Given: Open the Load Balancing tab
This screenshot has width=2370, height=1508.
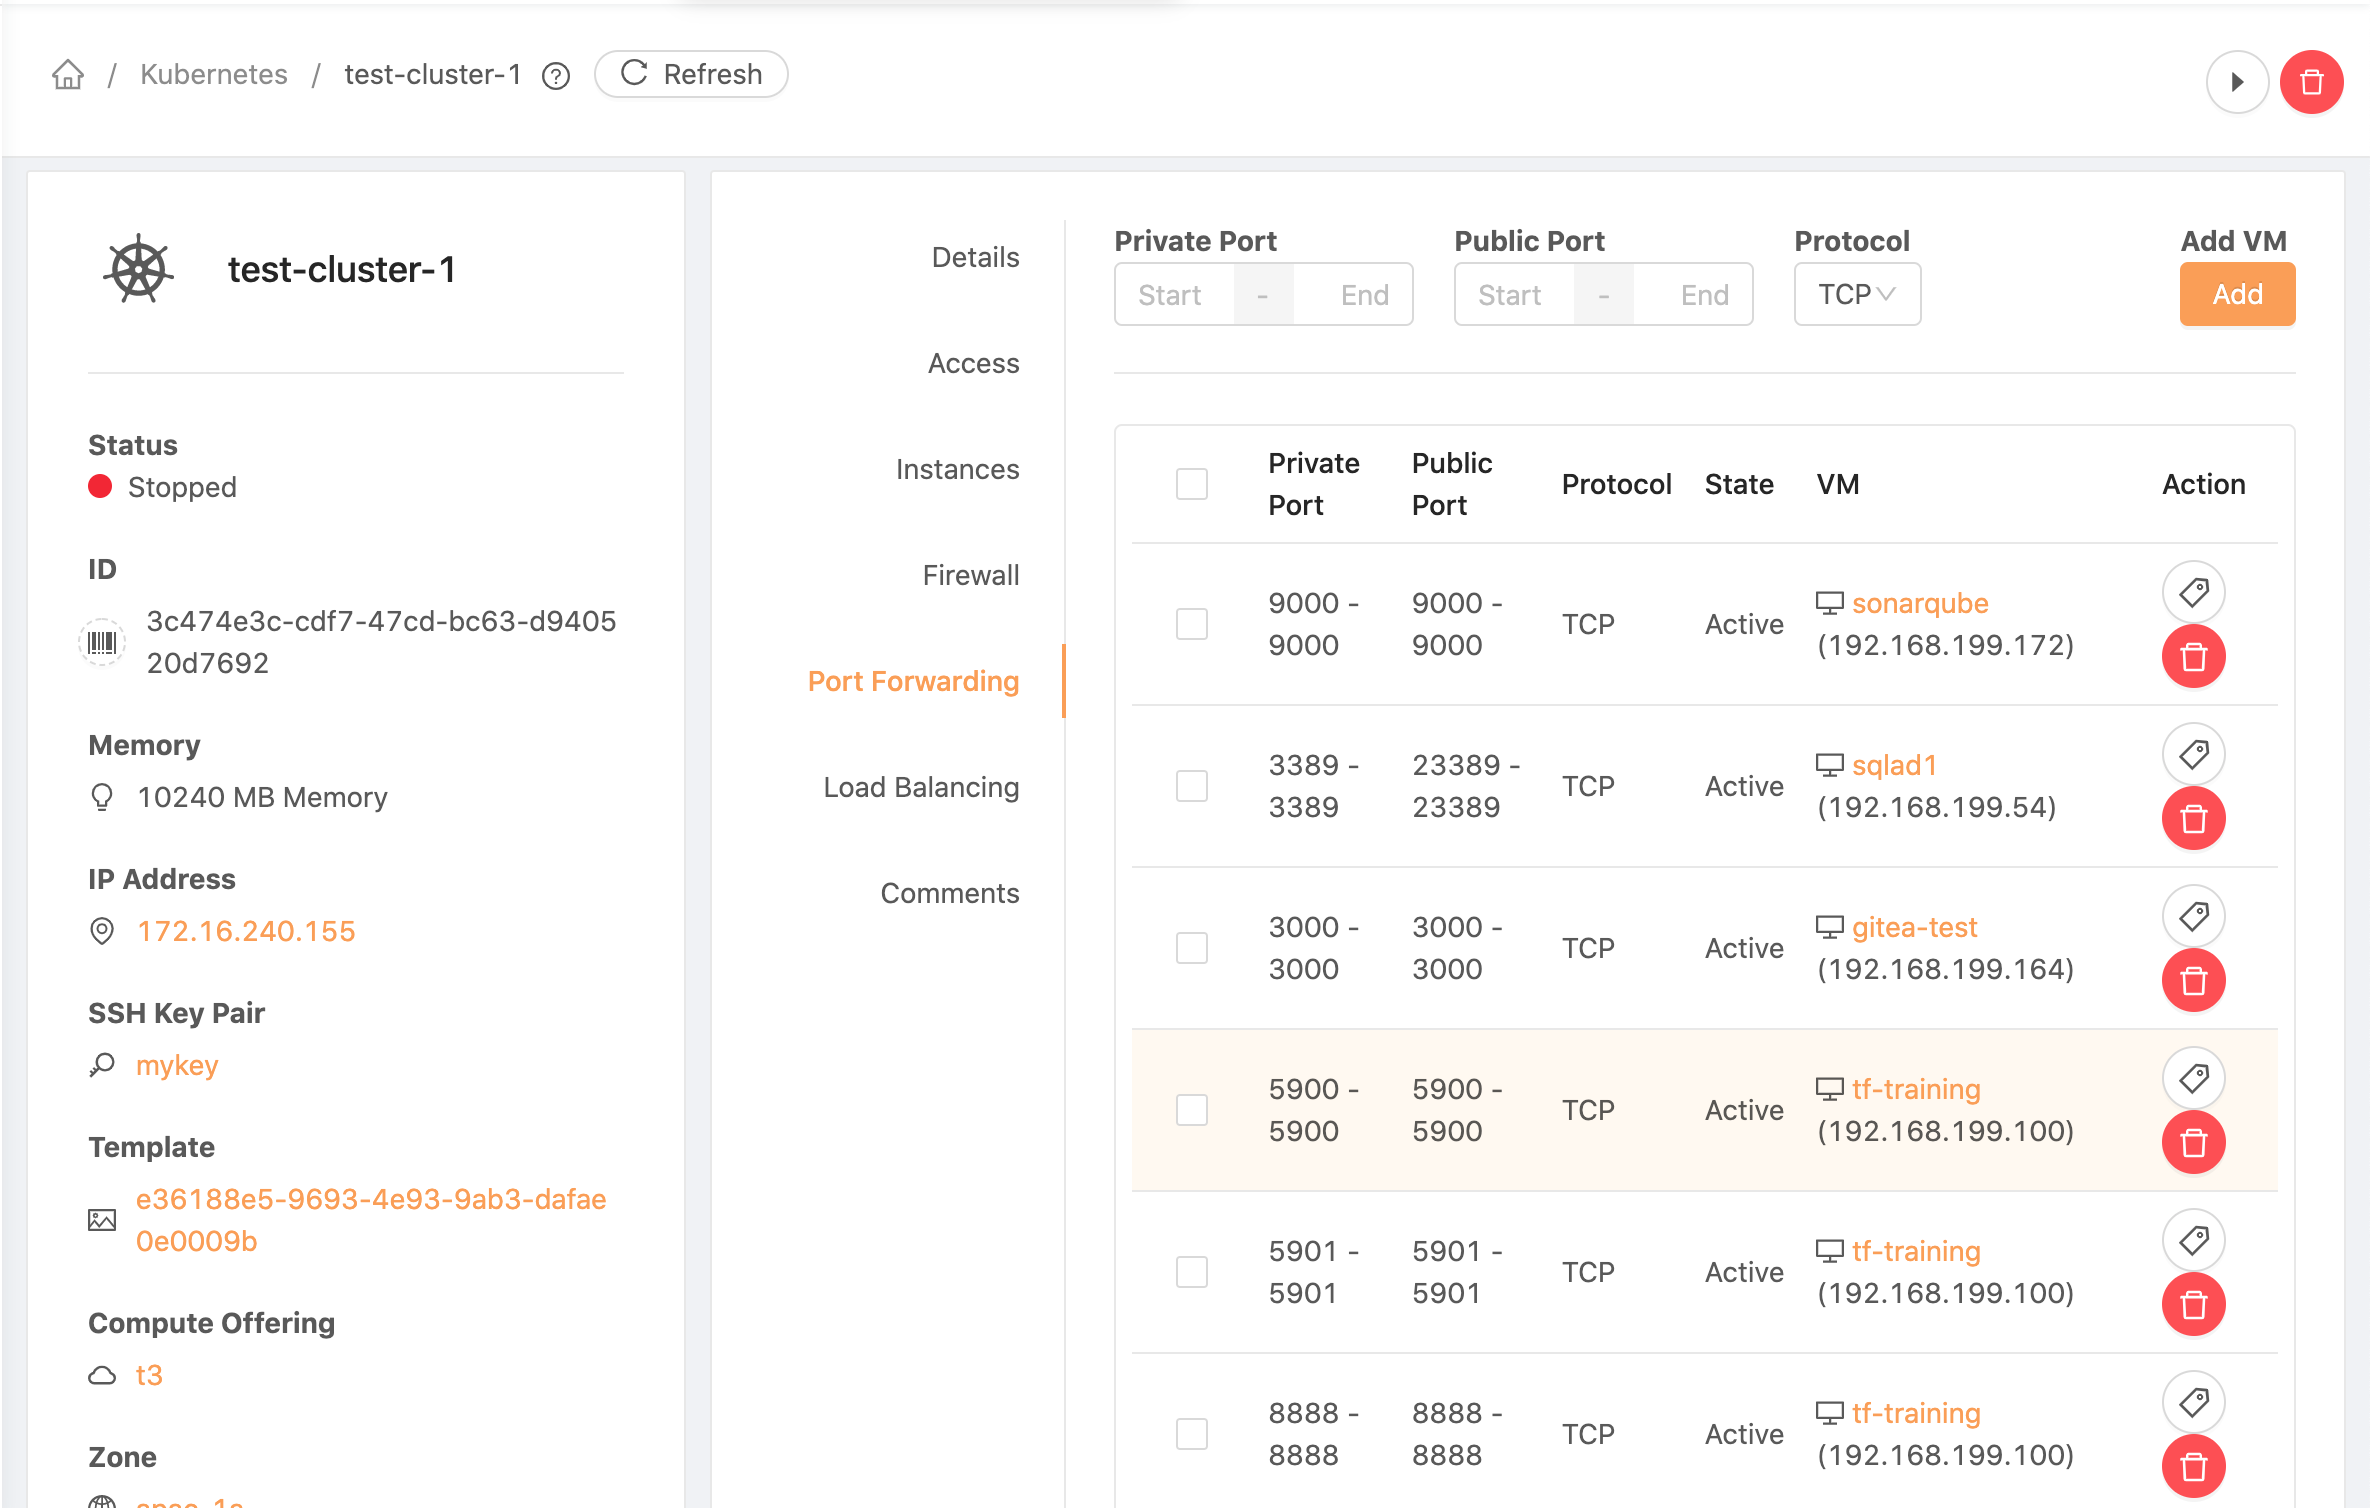Looking at the screenshot, I should pos(920,787).
